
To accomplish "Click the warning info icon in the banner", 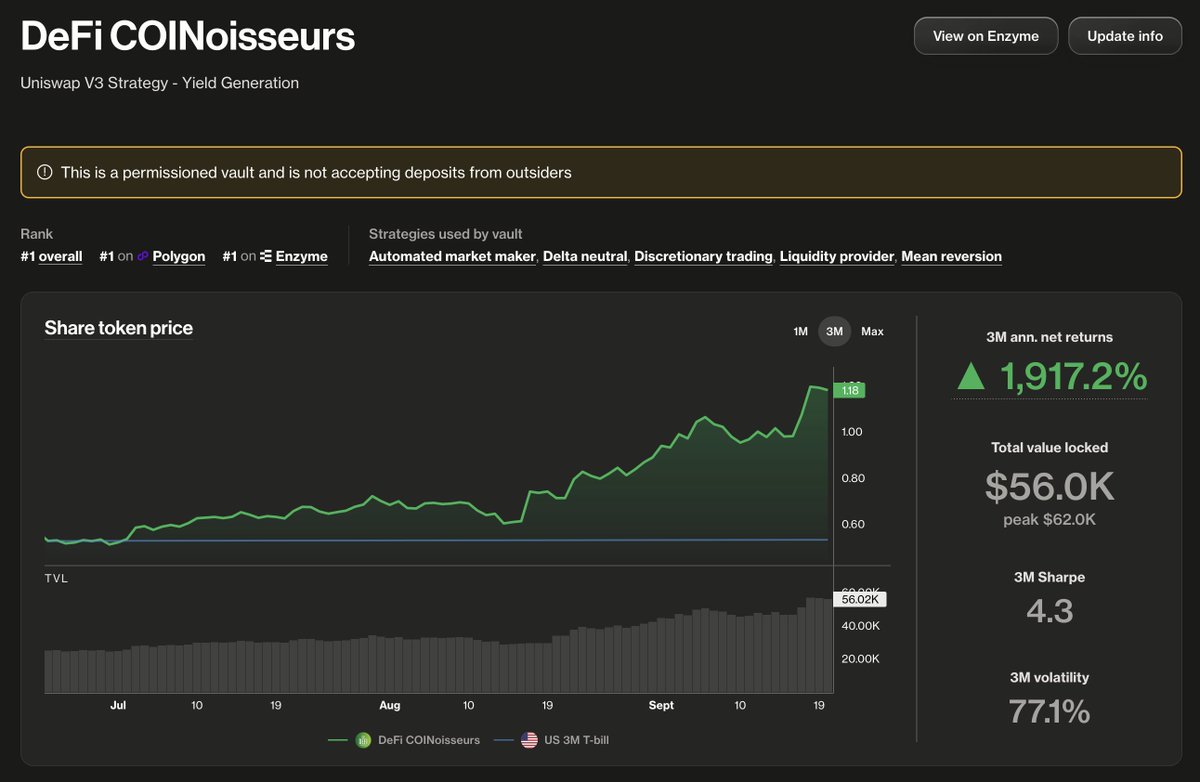I will (44, 172).
